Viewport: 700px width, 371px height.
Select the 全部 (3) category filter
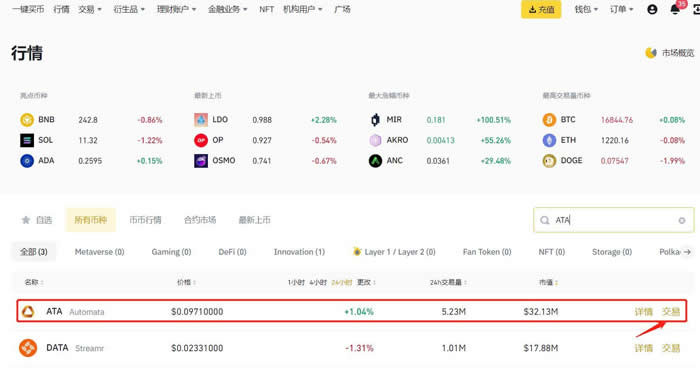[33, 252]
